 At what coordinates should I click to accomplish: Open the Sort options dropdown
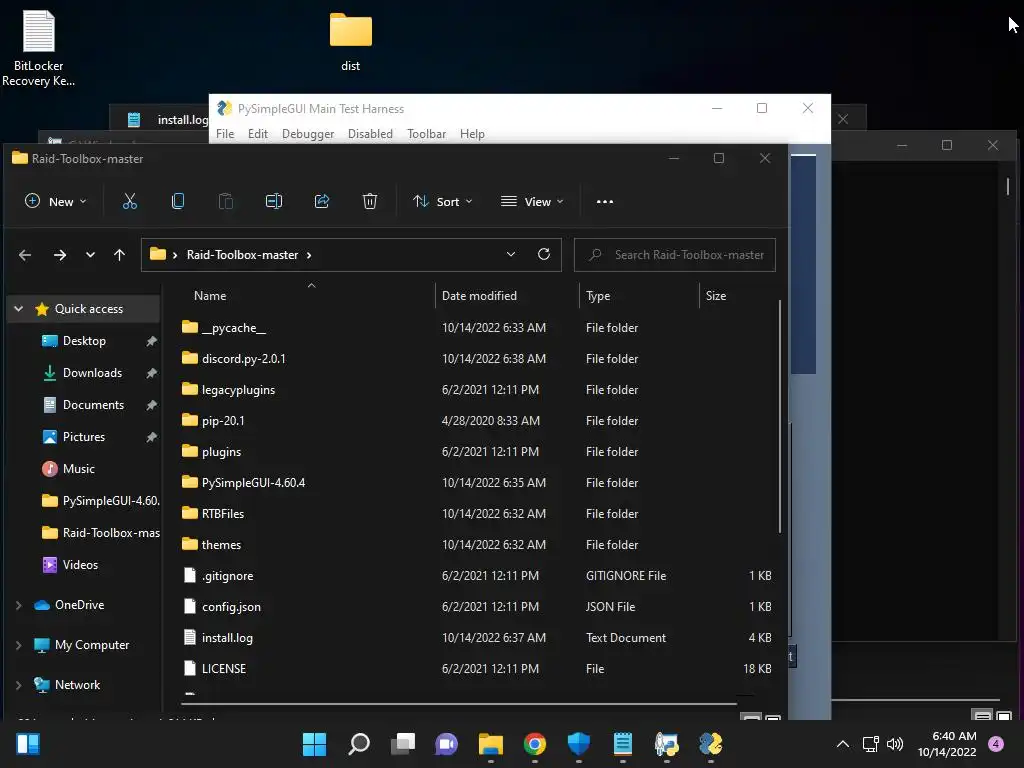[x=442, y=201]
